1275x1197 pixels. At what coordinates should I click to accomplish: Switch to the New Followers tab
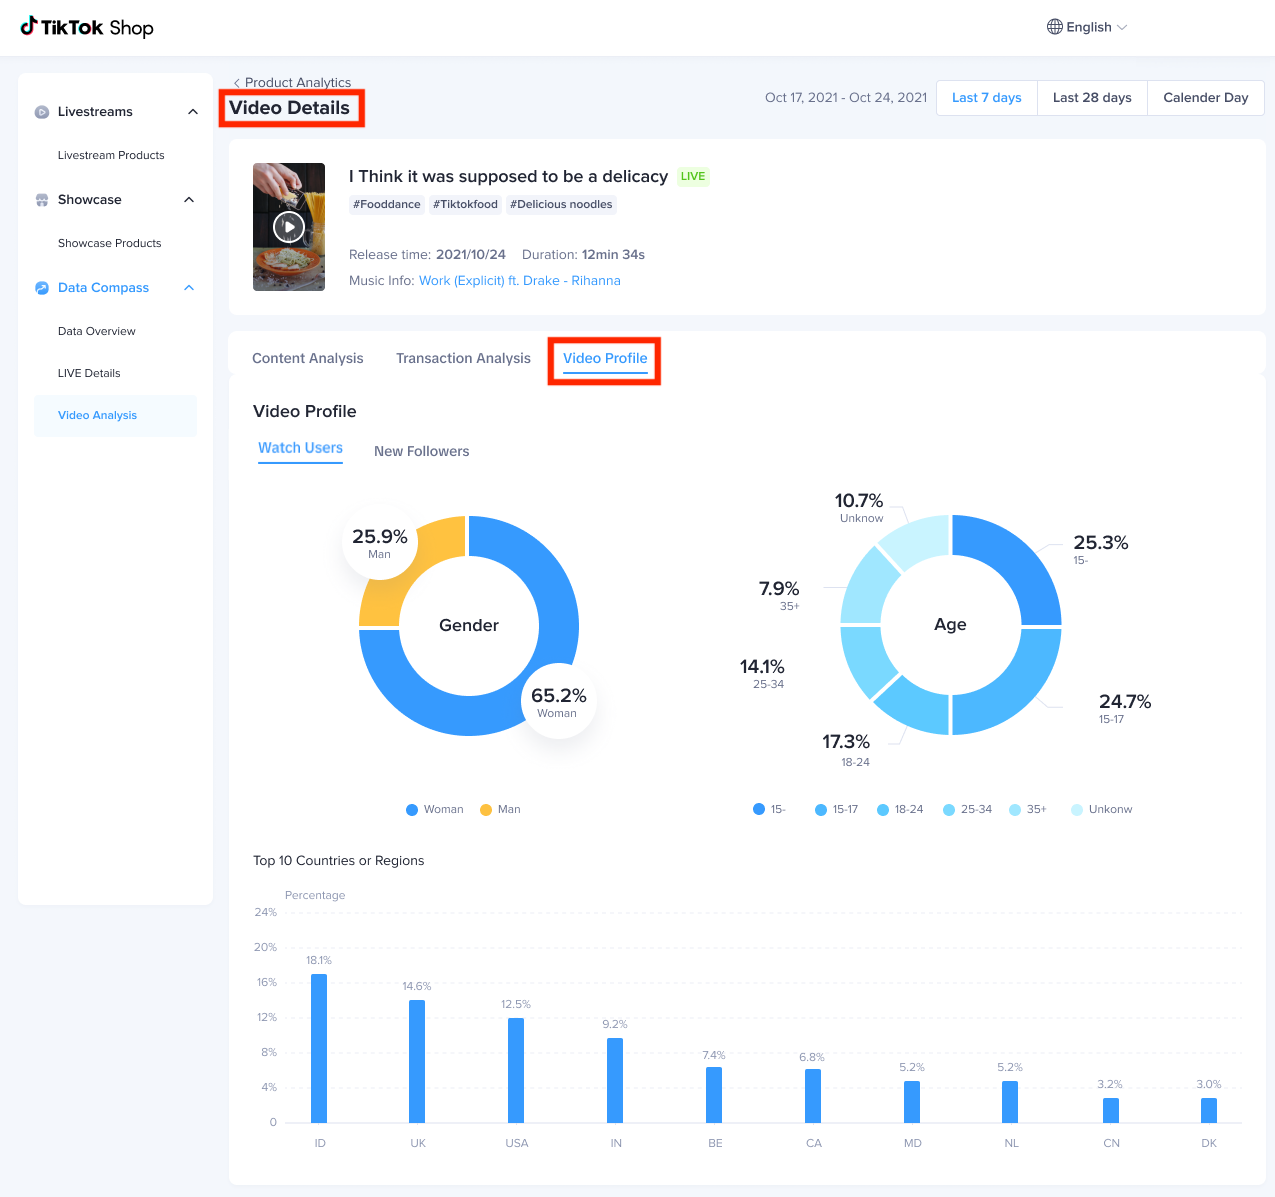coord(421,451)
